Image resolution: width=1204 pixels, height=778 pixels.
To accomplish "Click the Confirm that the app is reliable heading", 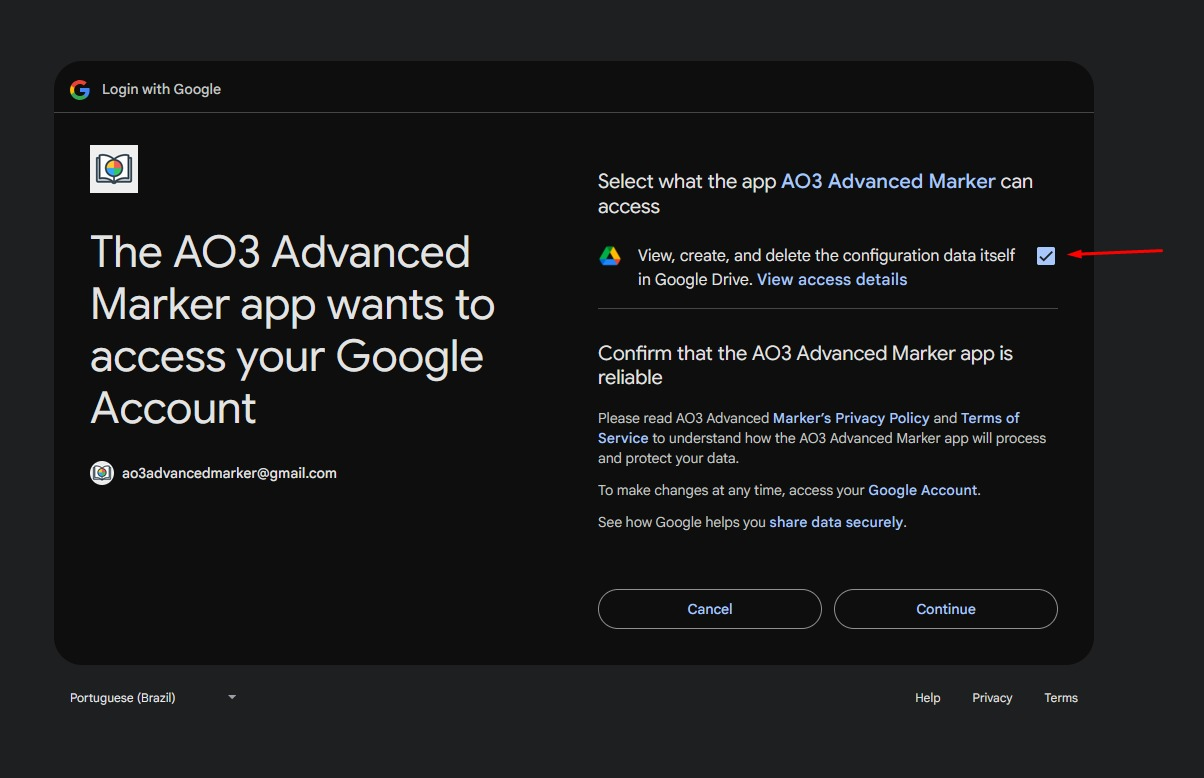I will 805,365.
